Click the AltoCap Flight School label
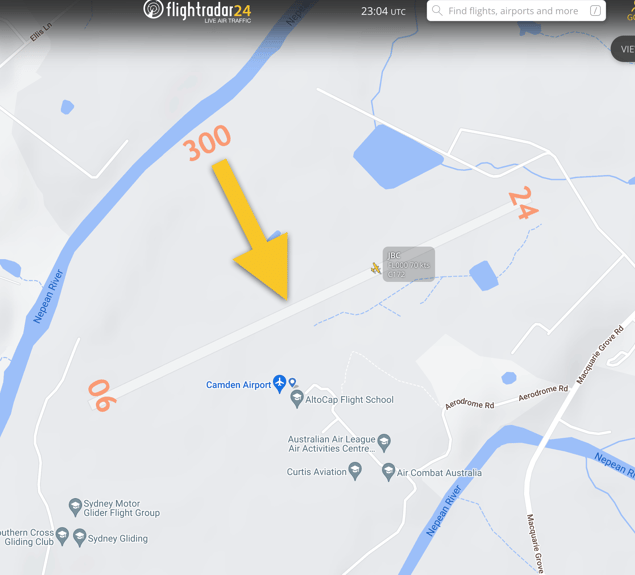 point(349,400)
